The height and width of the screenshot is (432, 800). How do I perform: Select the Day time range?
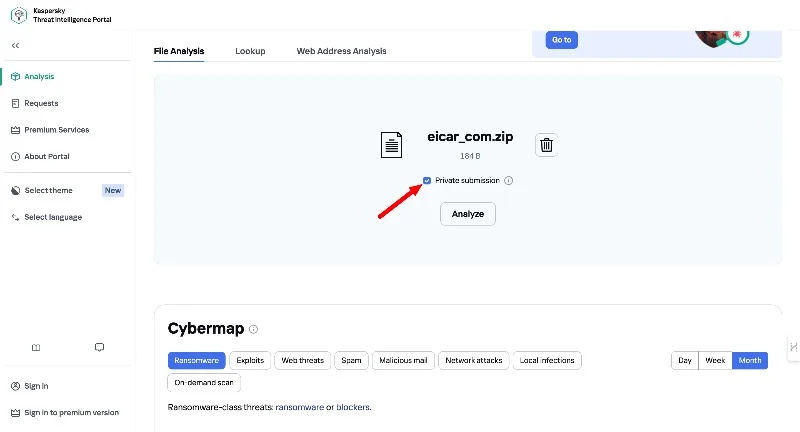(685, 360)
